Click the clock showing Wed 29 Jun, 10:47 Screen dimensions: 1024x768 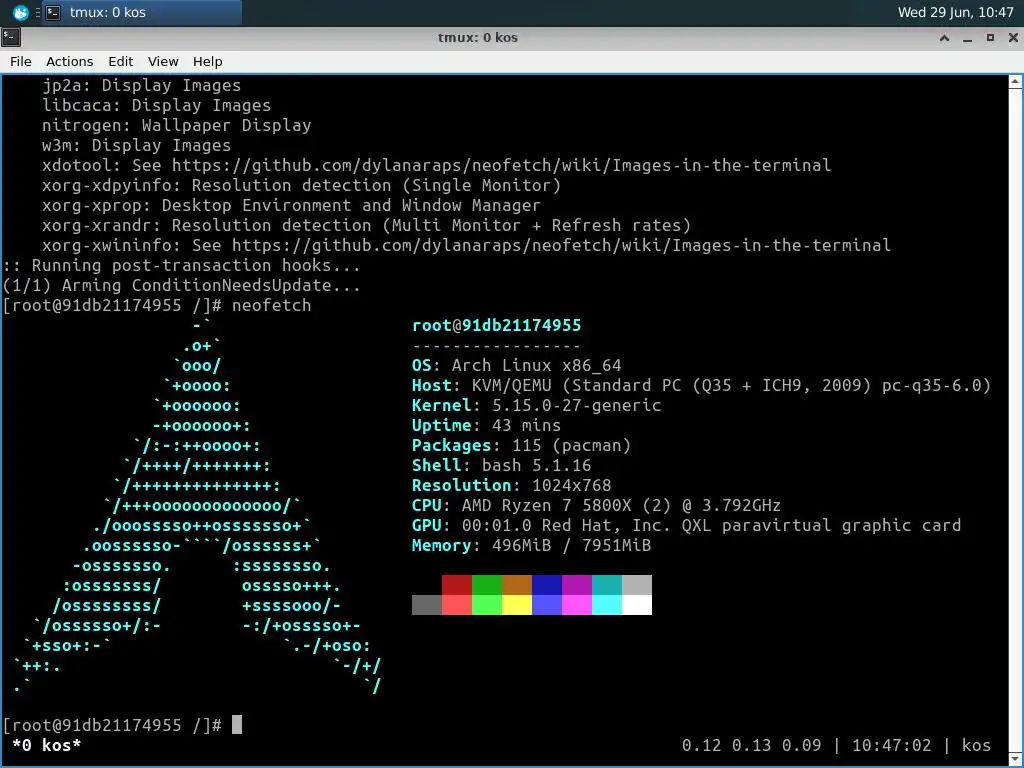(x=955, y=12)
